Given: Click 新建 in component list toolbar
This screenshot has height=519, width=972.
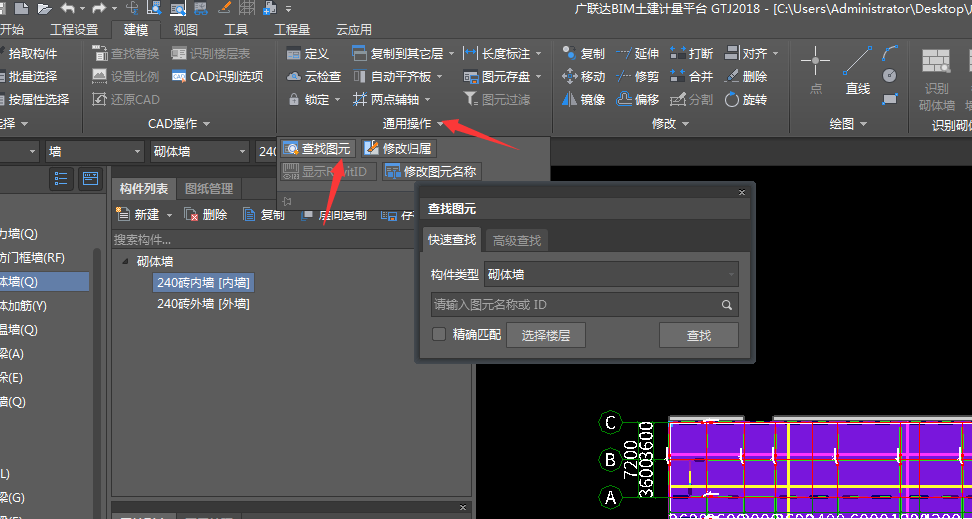Looking at the screenshot, I should point(139,215).
